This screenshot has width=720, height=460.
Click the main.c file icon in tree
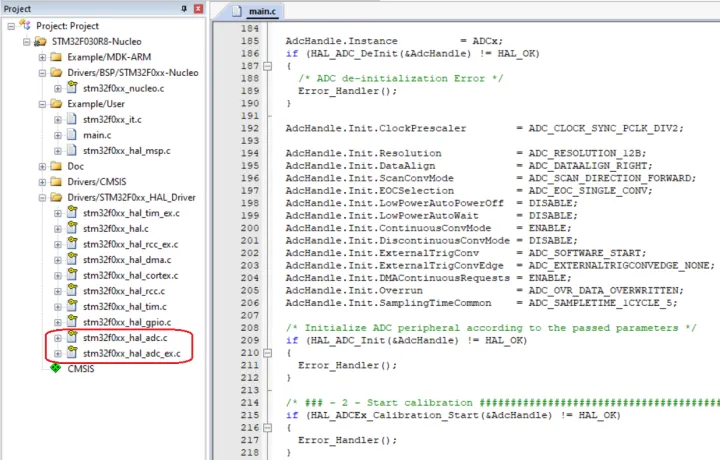point(72,135)
